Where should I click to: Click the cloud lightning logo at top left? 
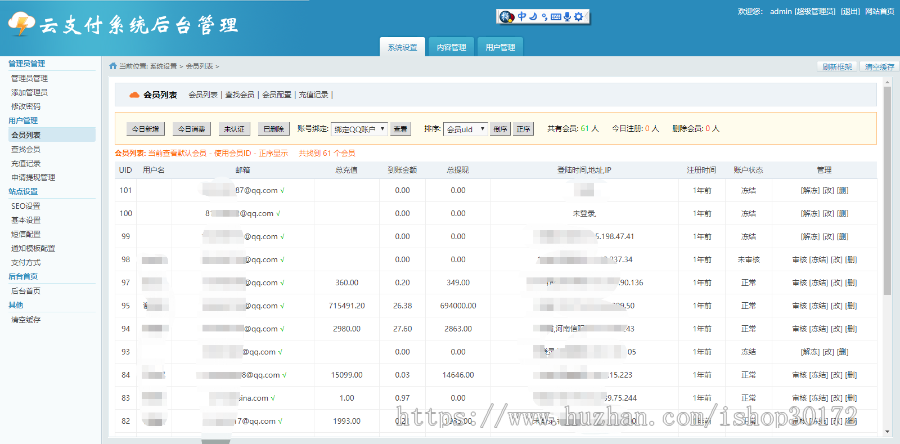(21, 24)
